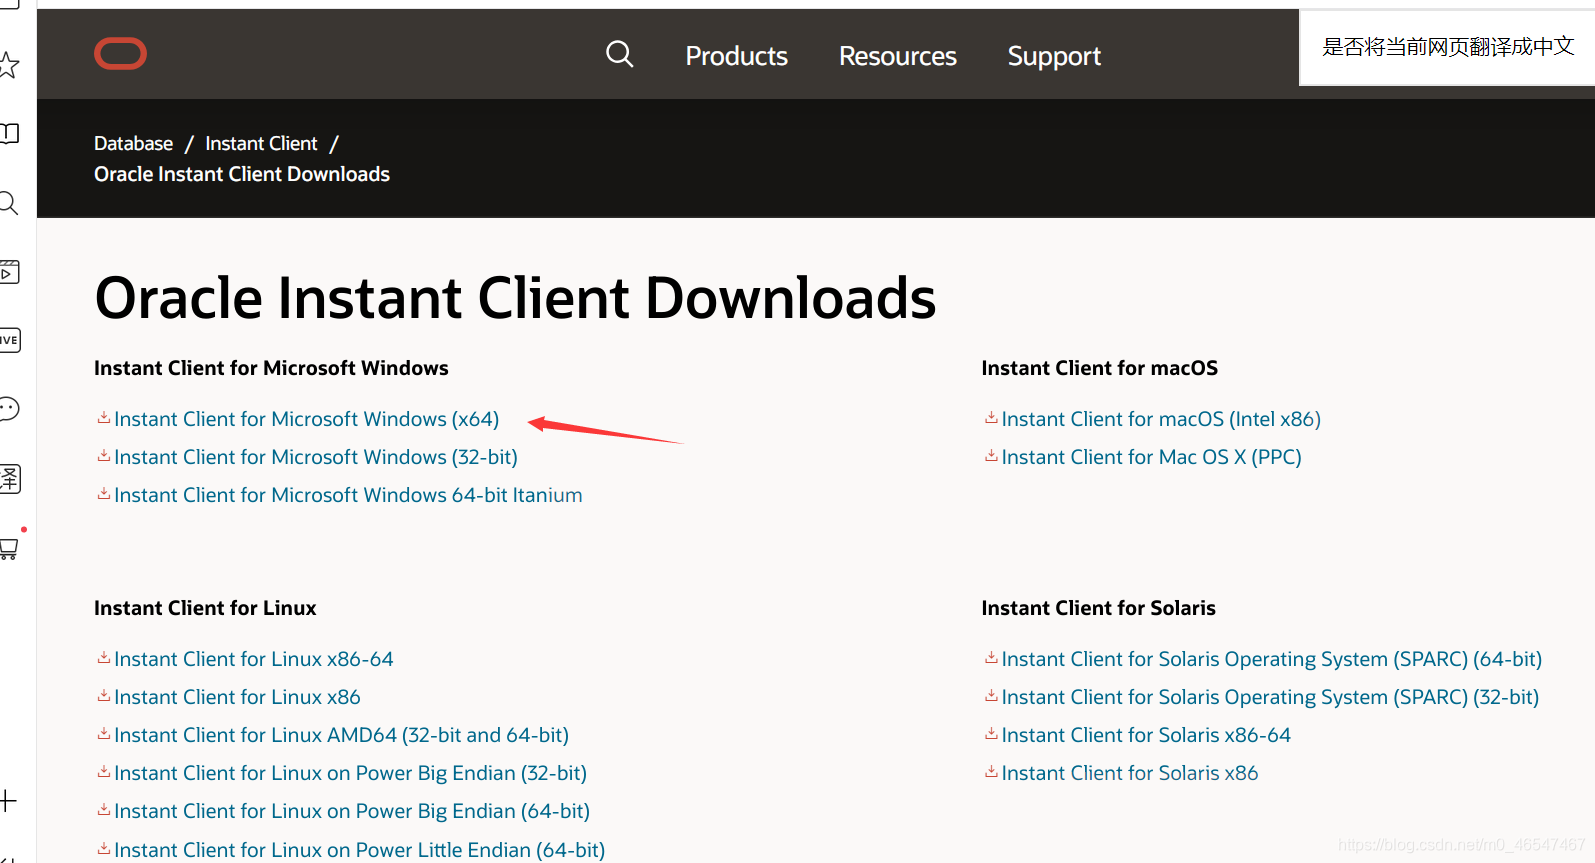Screen dimensions: 1595x863
Task: Open Windows 64-bit Itanium client link
Action: coord(348,495)
